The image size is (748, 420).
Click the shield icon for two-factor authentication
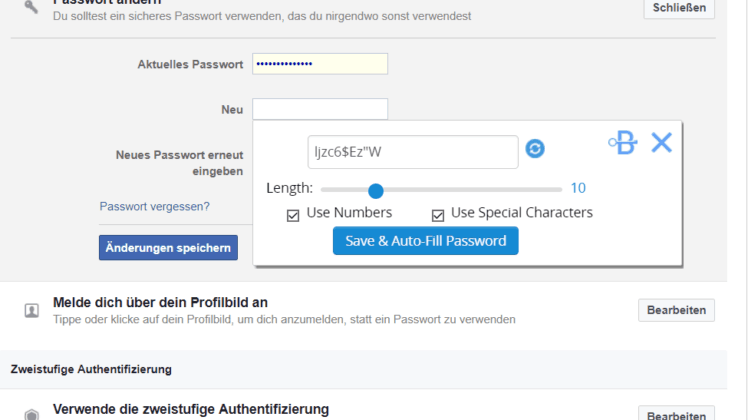tap(31, 414)
